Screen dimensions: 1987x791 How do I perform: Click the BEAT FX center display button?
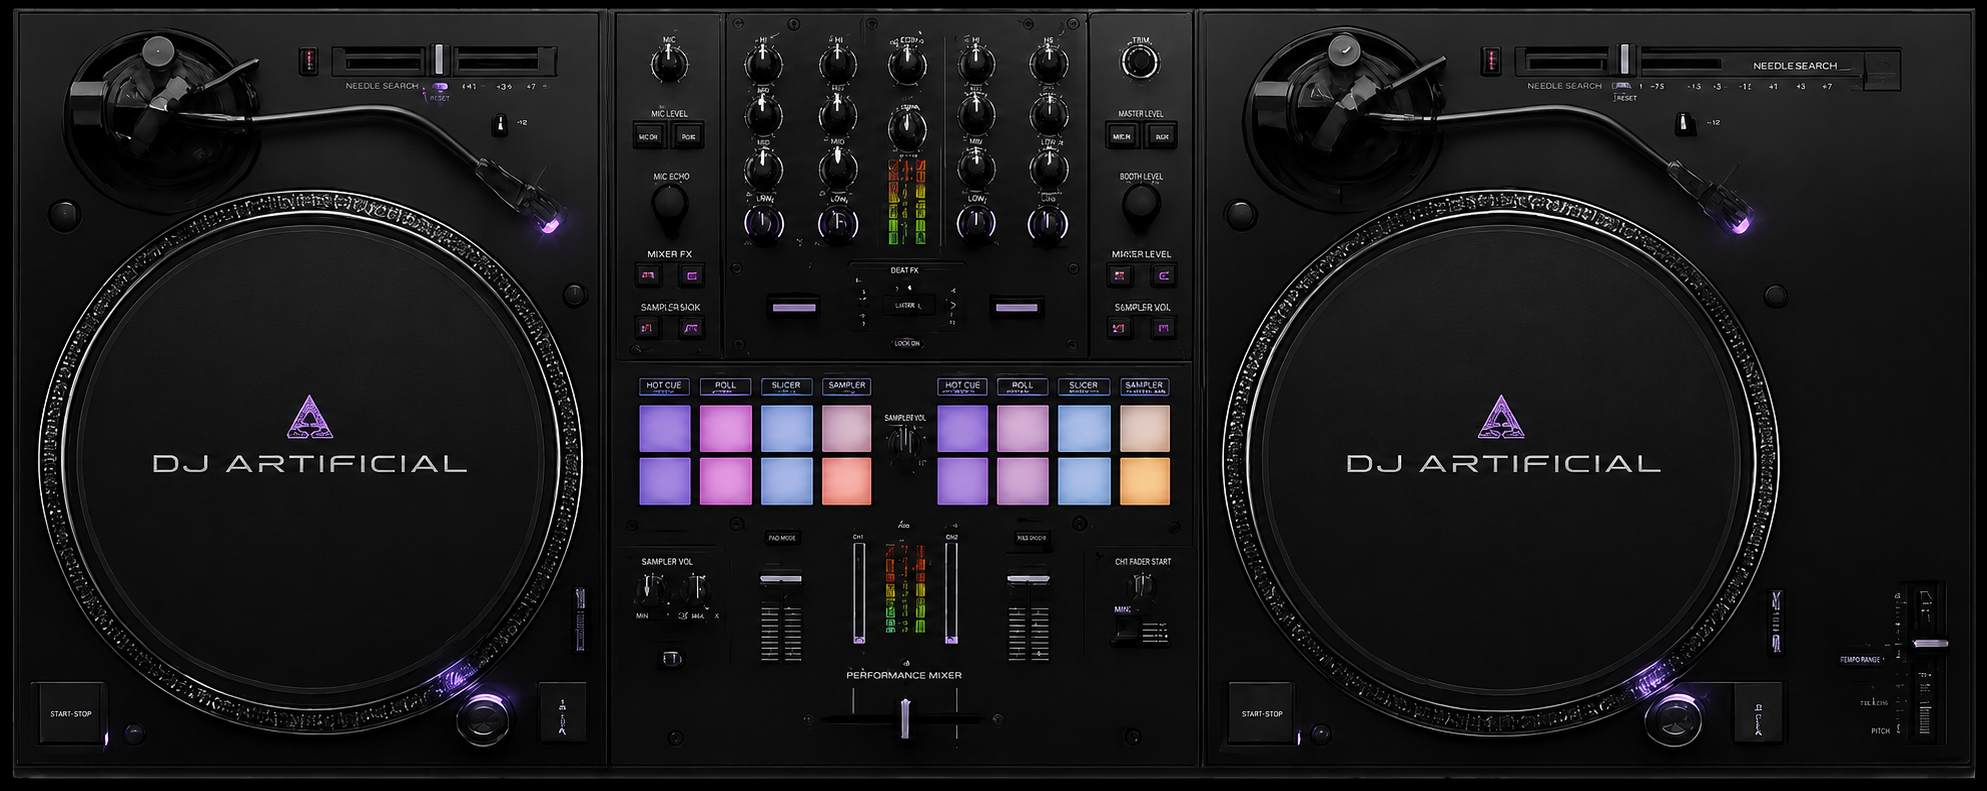point(907,305)
